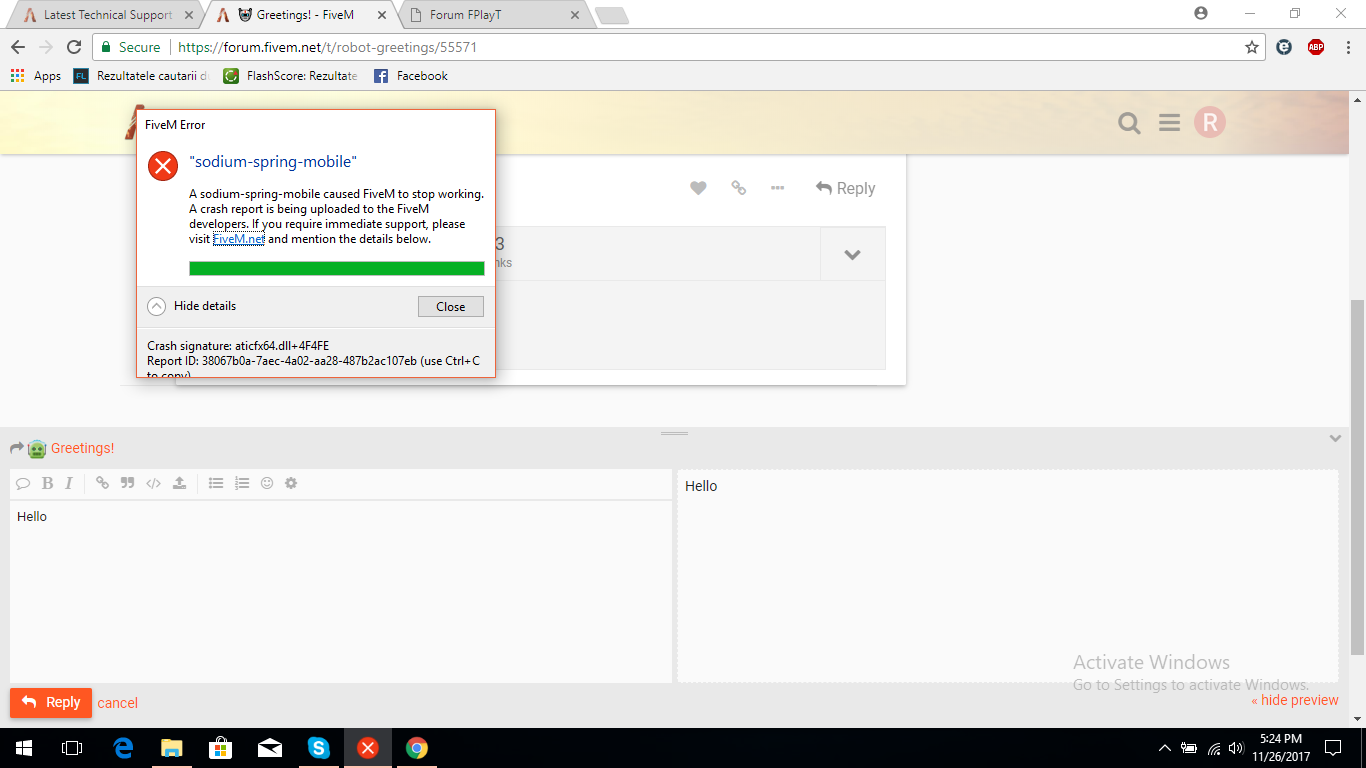Open Apps bookmarks shortcut

point(35,76)
